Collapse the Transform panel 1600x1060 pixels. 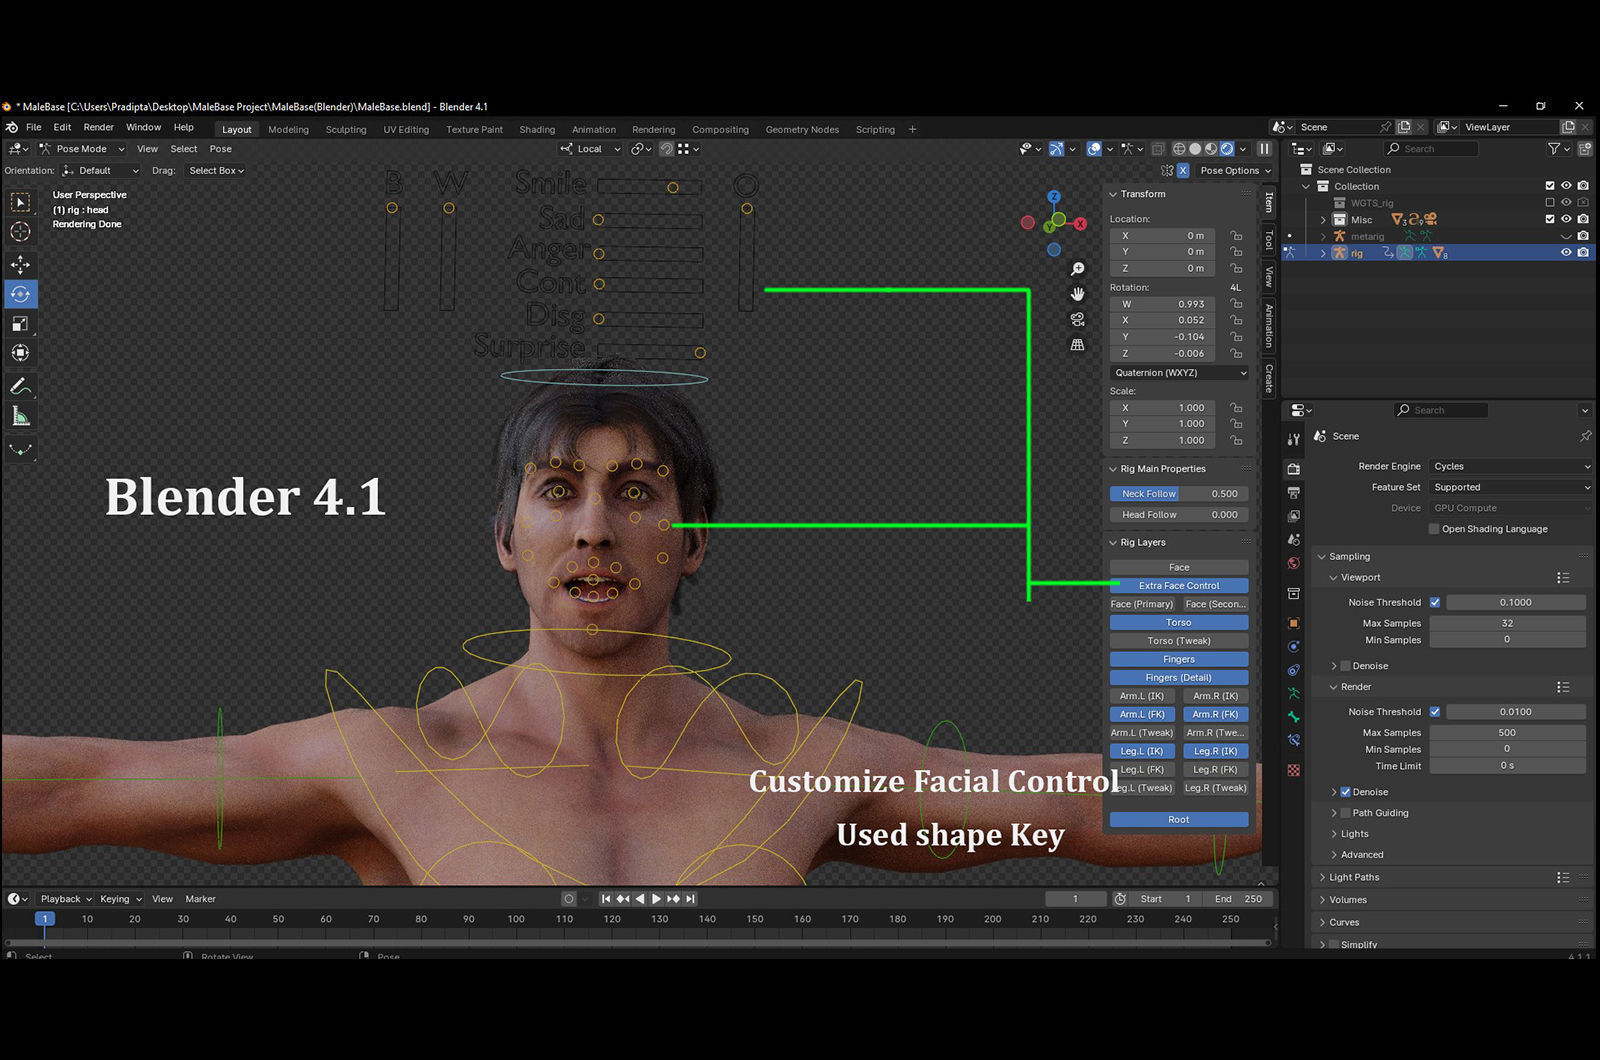[x=1142, y=194]
